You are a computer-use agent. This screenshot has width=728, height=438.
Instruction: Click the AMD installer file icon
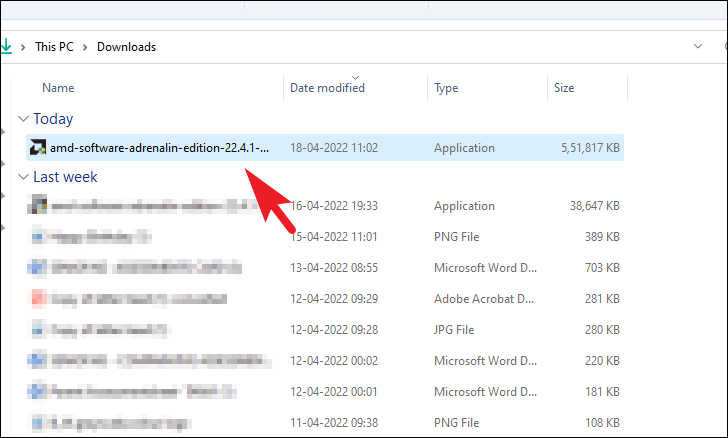tap(38, 148)
